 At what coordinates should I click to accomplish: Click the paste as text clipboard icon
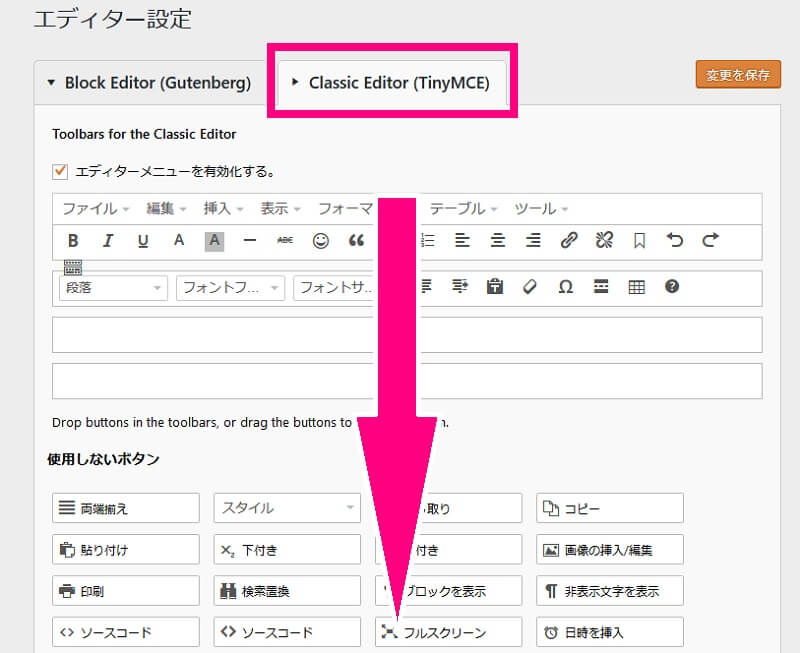tap(495, 287)
